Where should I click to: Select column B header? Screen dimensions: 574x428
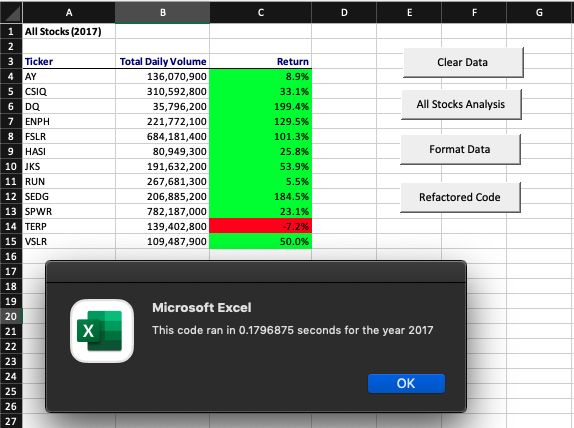tap(163, 12)
